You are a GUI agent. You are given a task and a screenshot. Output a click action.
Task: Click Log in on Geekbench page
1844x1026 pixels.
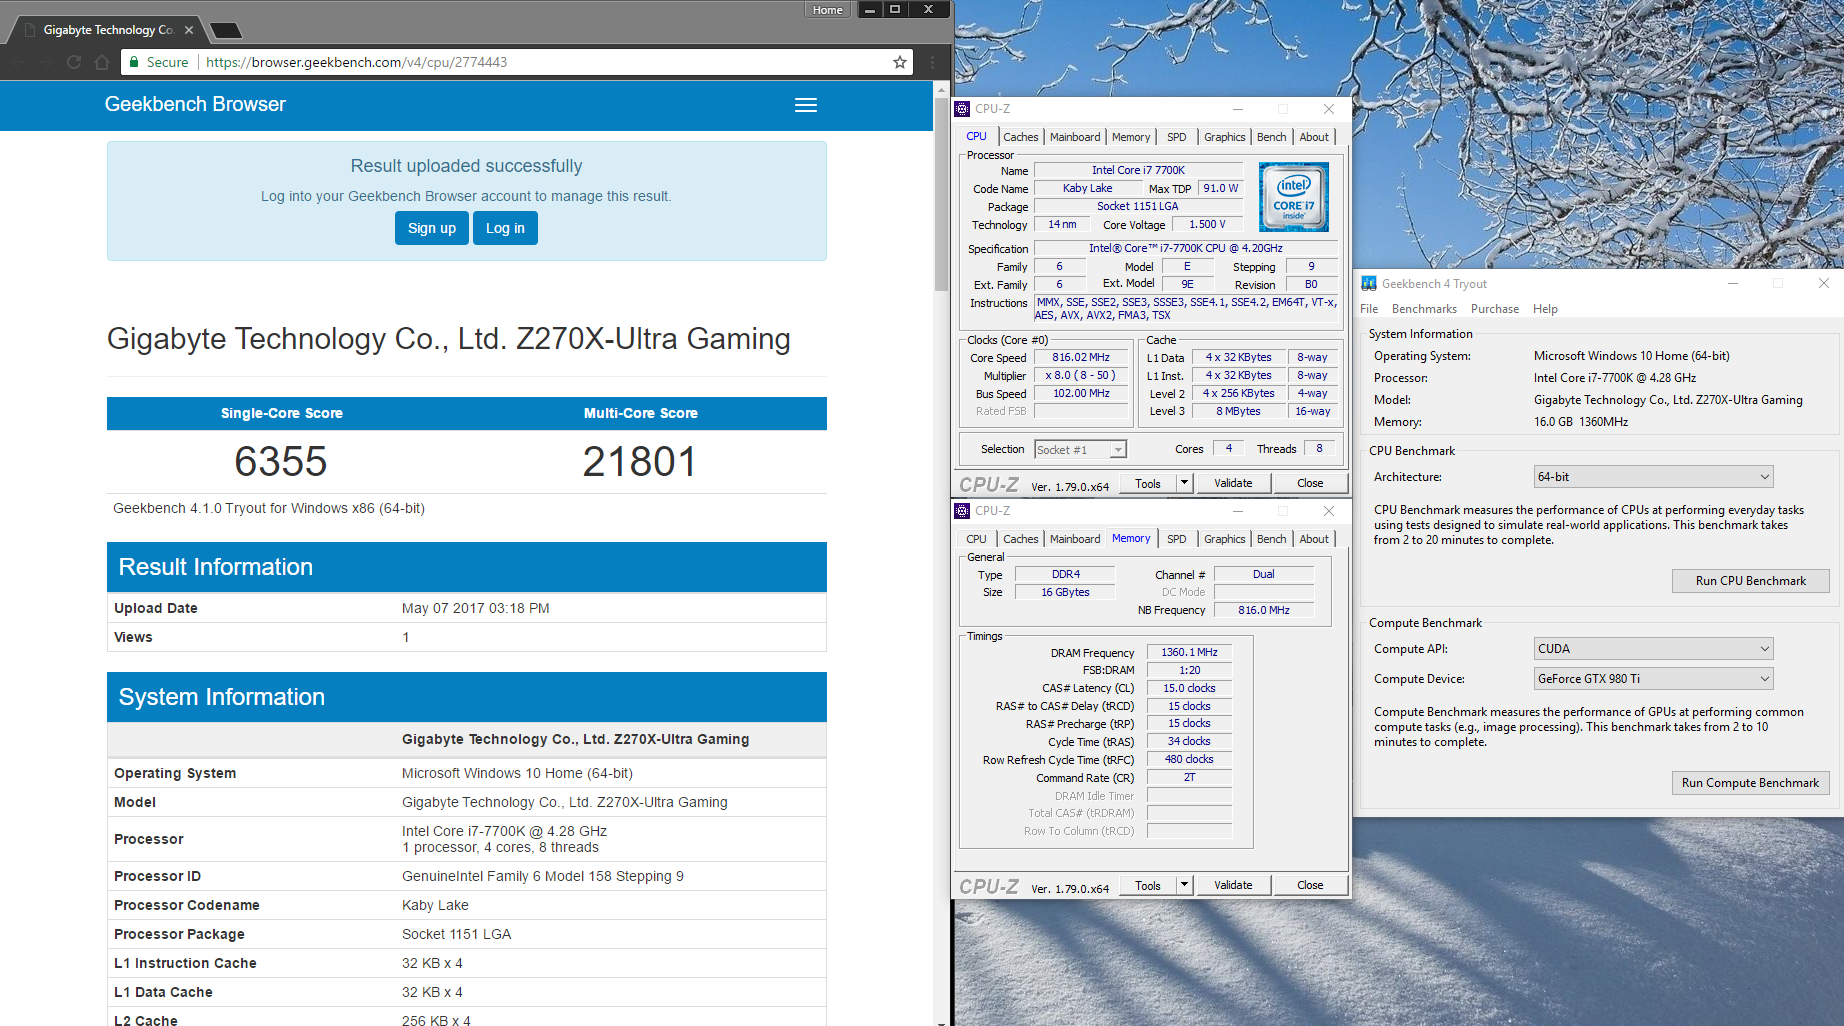pyautogui.click(x=505, y=228)
